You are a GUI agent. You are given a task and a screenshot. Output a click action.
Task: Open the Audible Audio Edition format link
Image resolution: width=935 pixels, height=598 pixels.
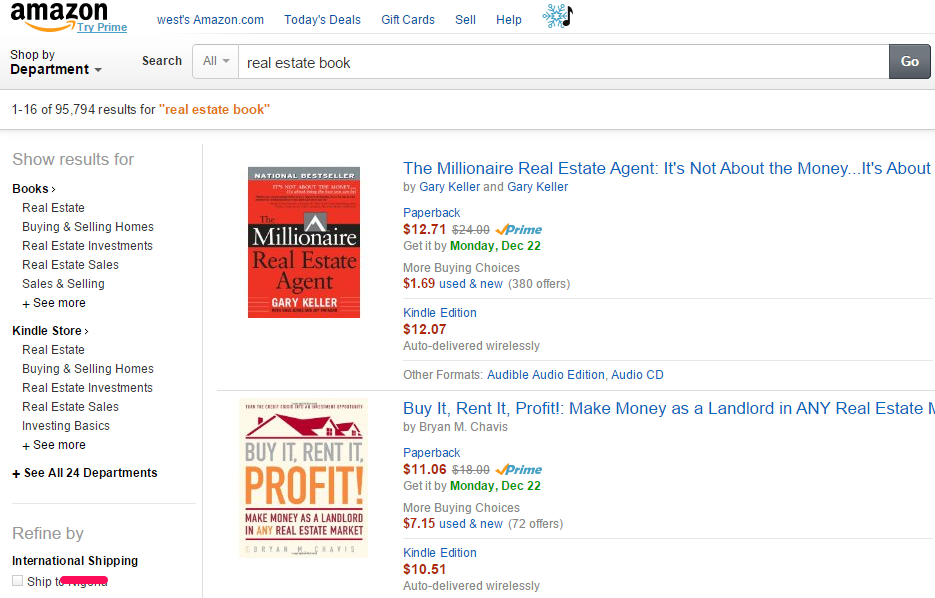(546, 375)
